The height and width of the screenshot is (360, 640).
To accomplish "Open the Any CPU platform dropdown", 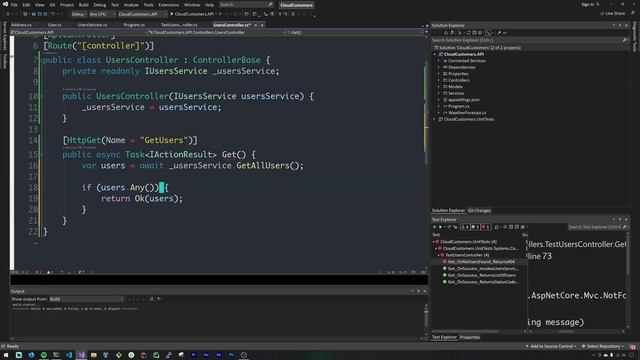I will (102, 14).
